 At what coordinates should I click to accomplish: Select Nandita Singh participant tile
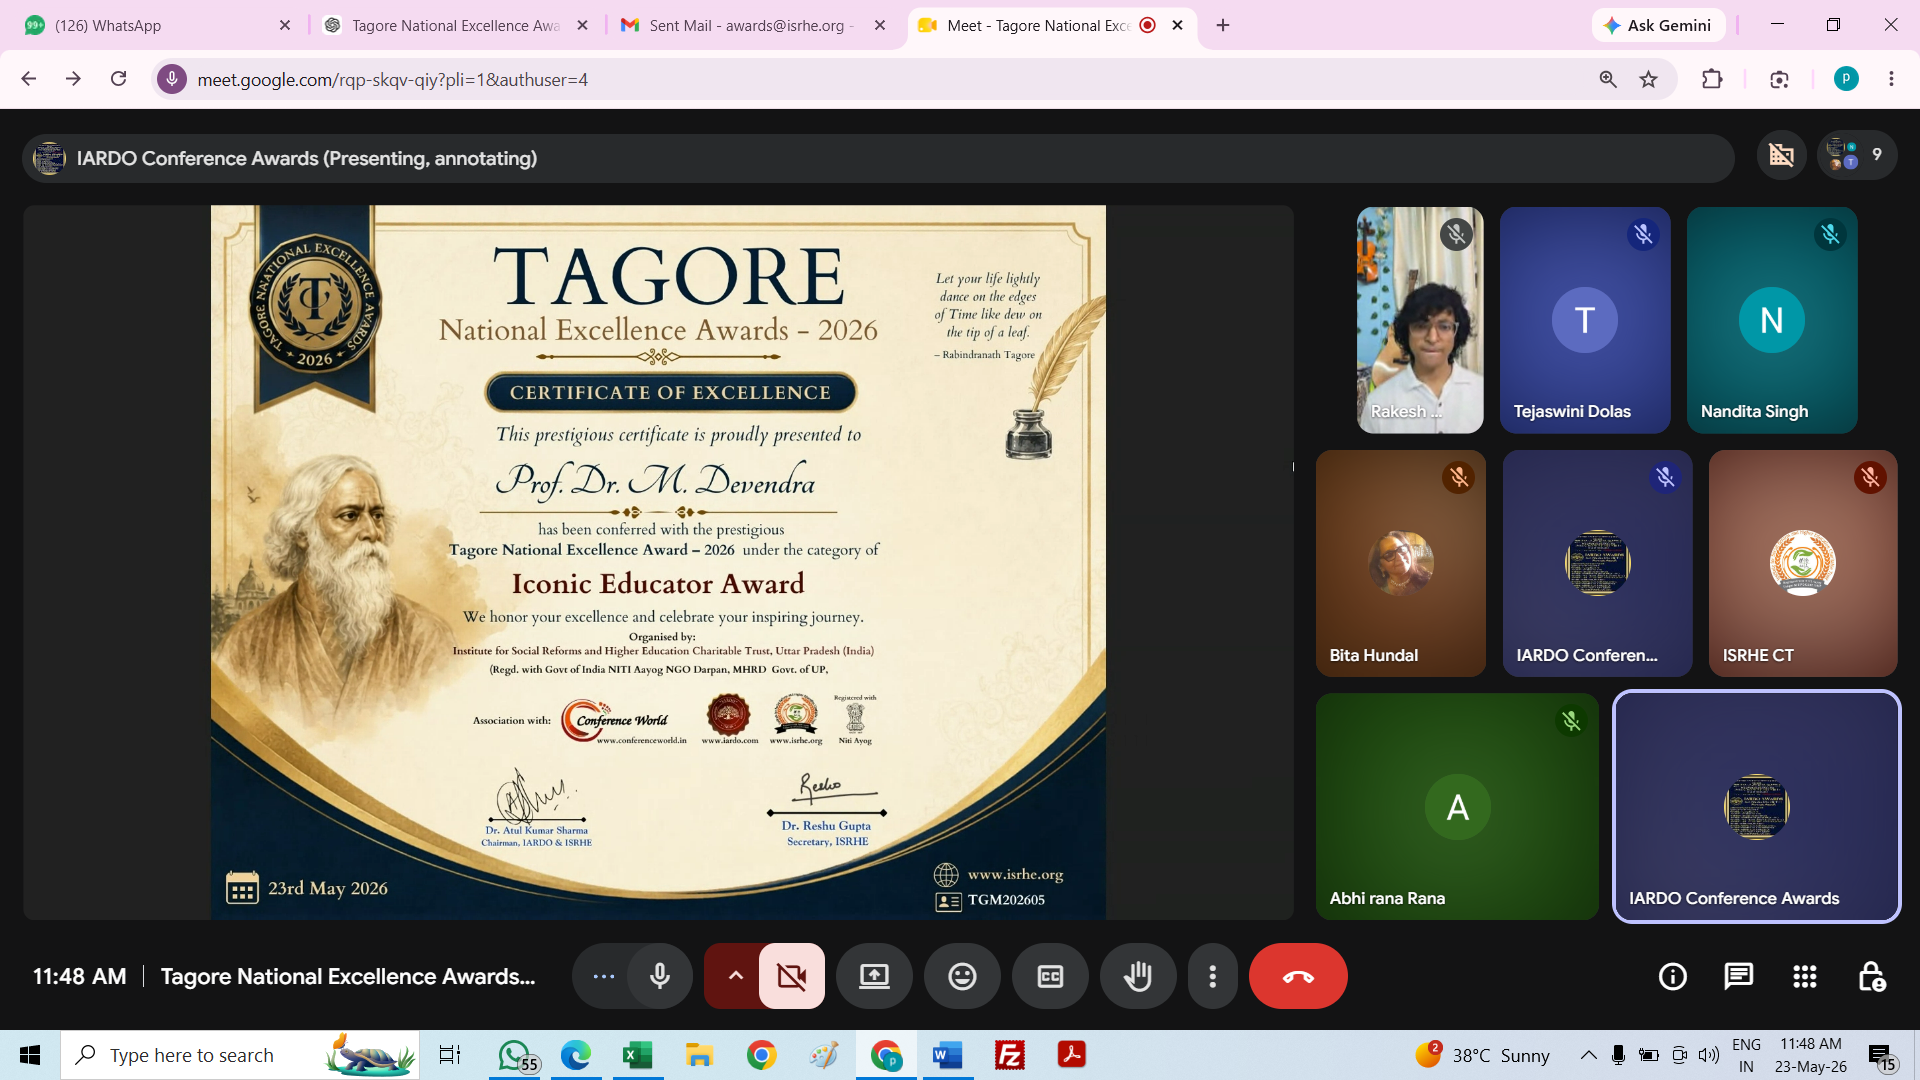coord(1772,320)
